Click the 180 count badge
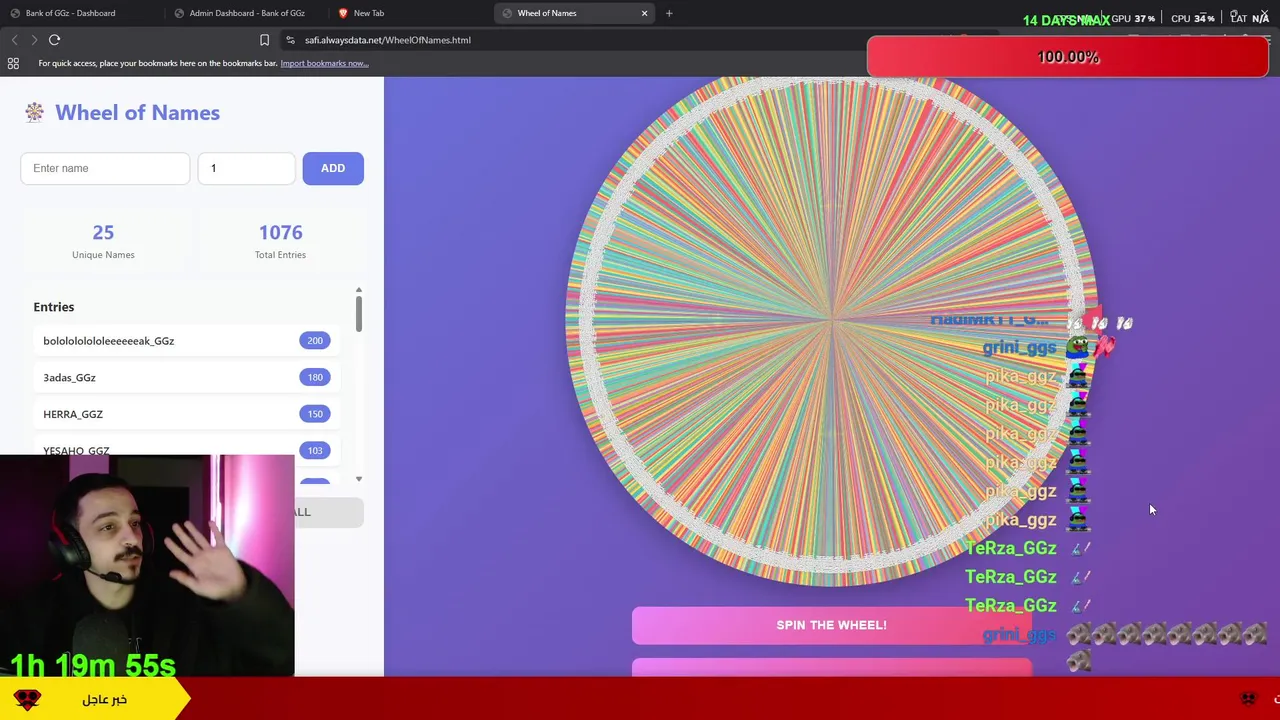 click(x=315, y=377)
